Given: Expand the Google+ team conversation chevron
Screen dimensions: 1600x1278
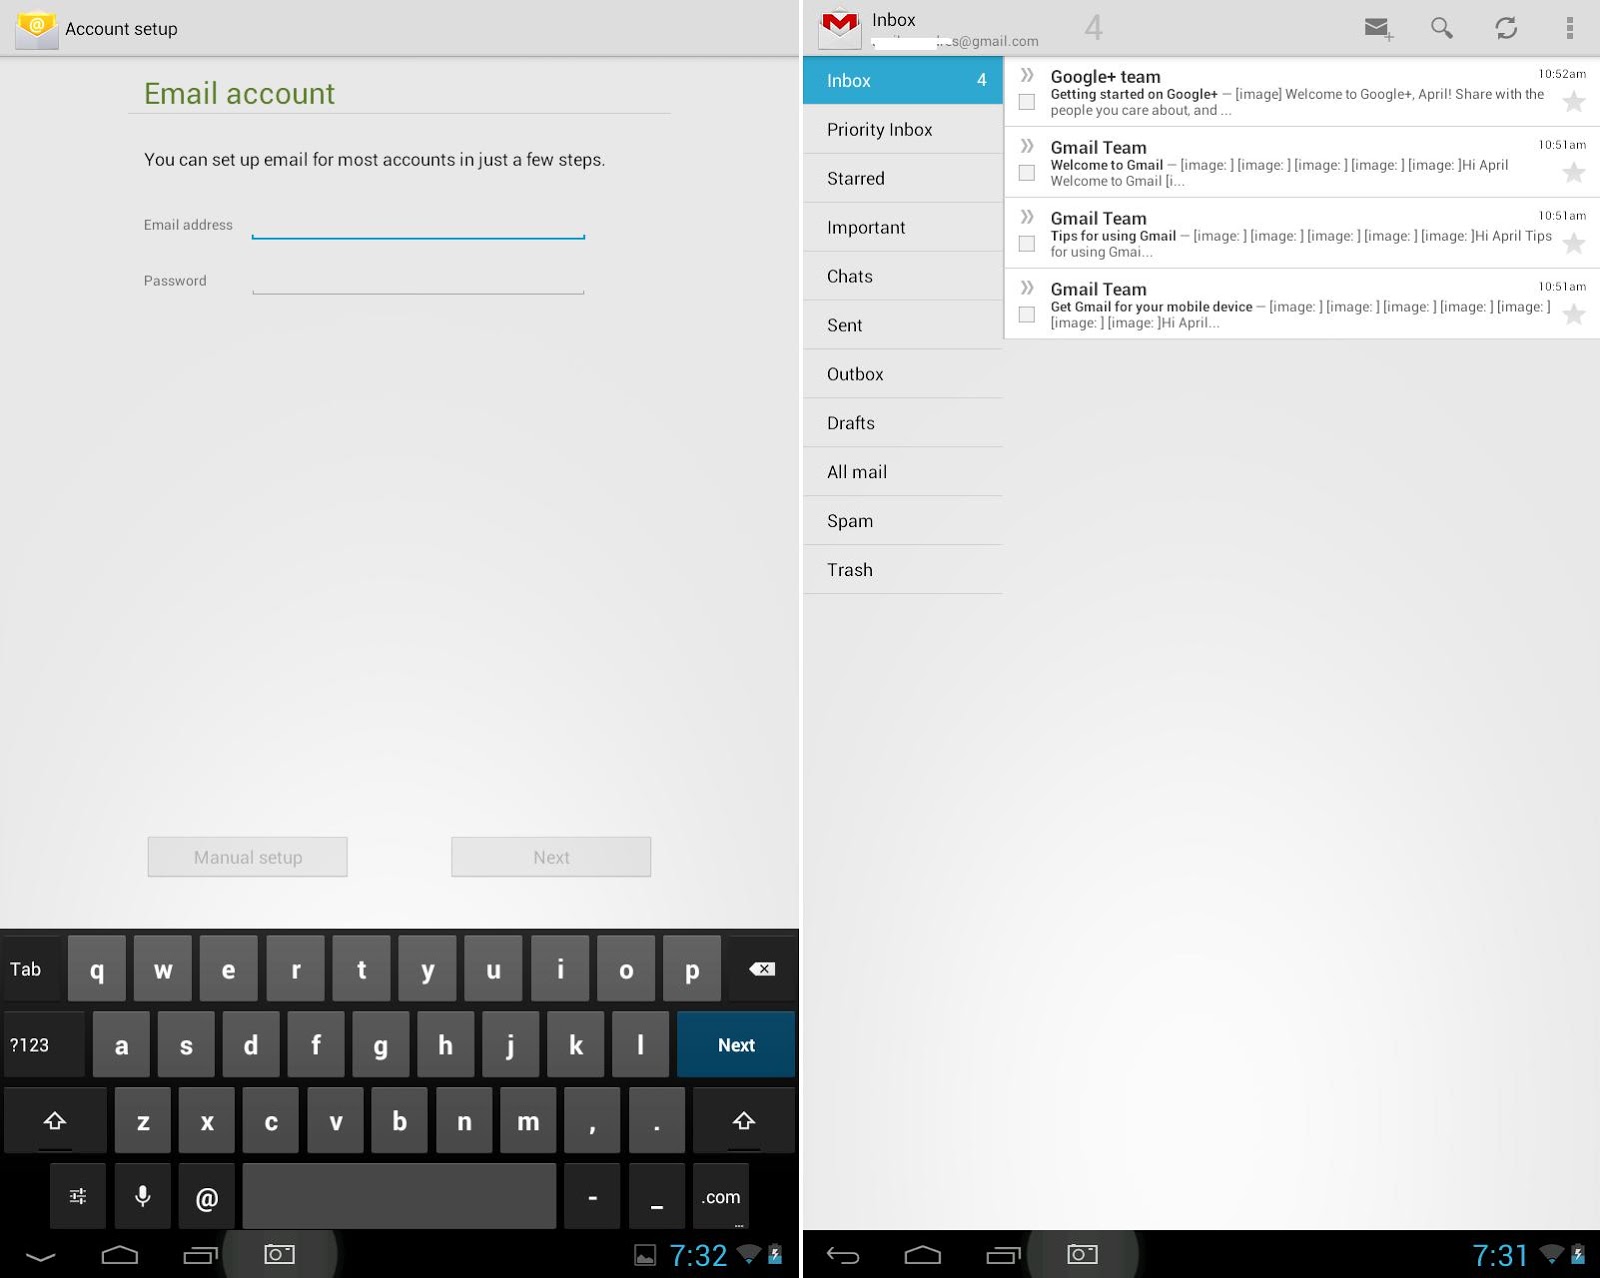Looking at the screenshot, I should [x=1027, y=72].
